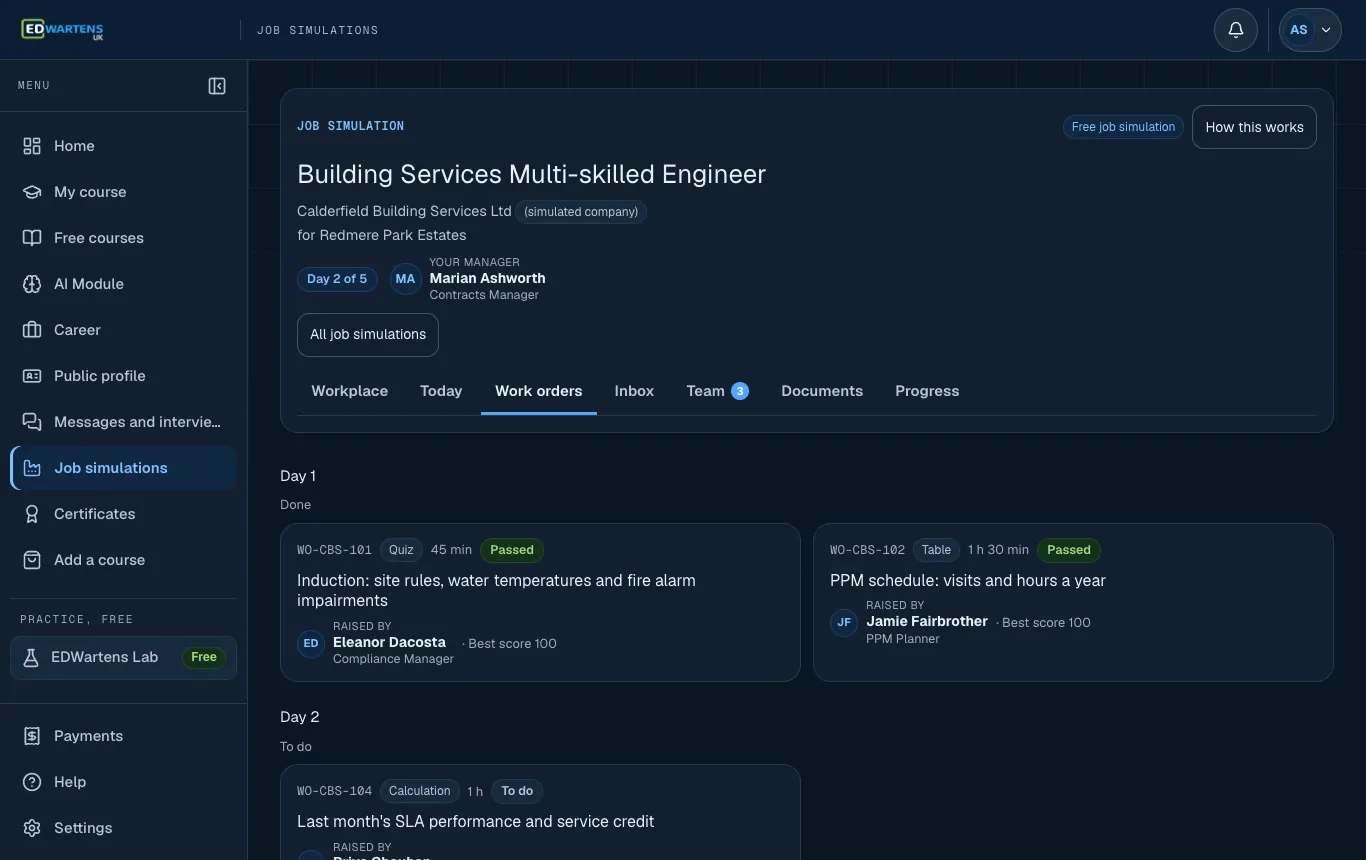This screenshot has height=860, width=1366.
Task: Click the Career briefcase icon
Action: (32, 330)
